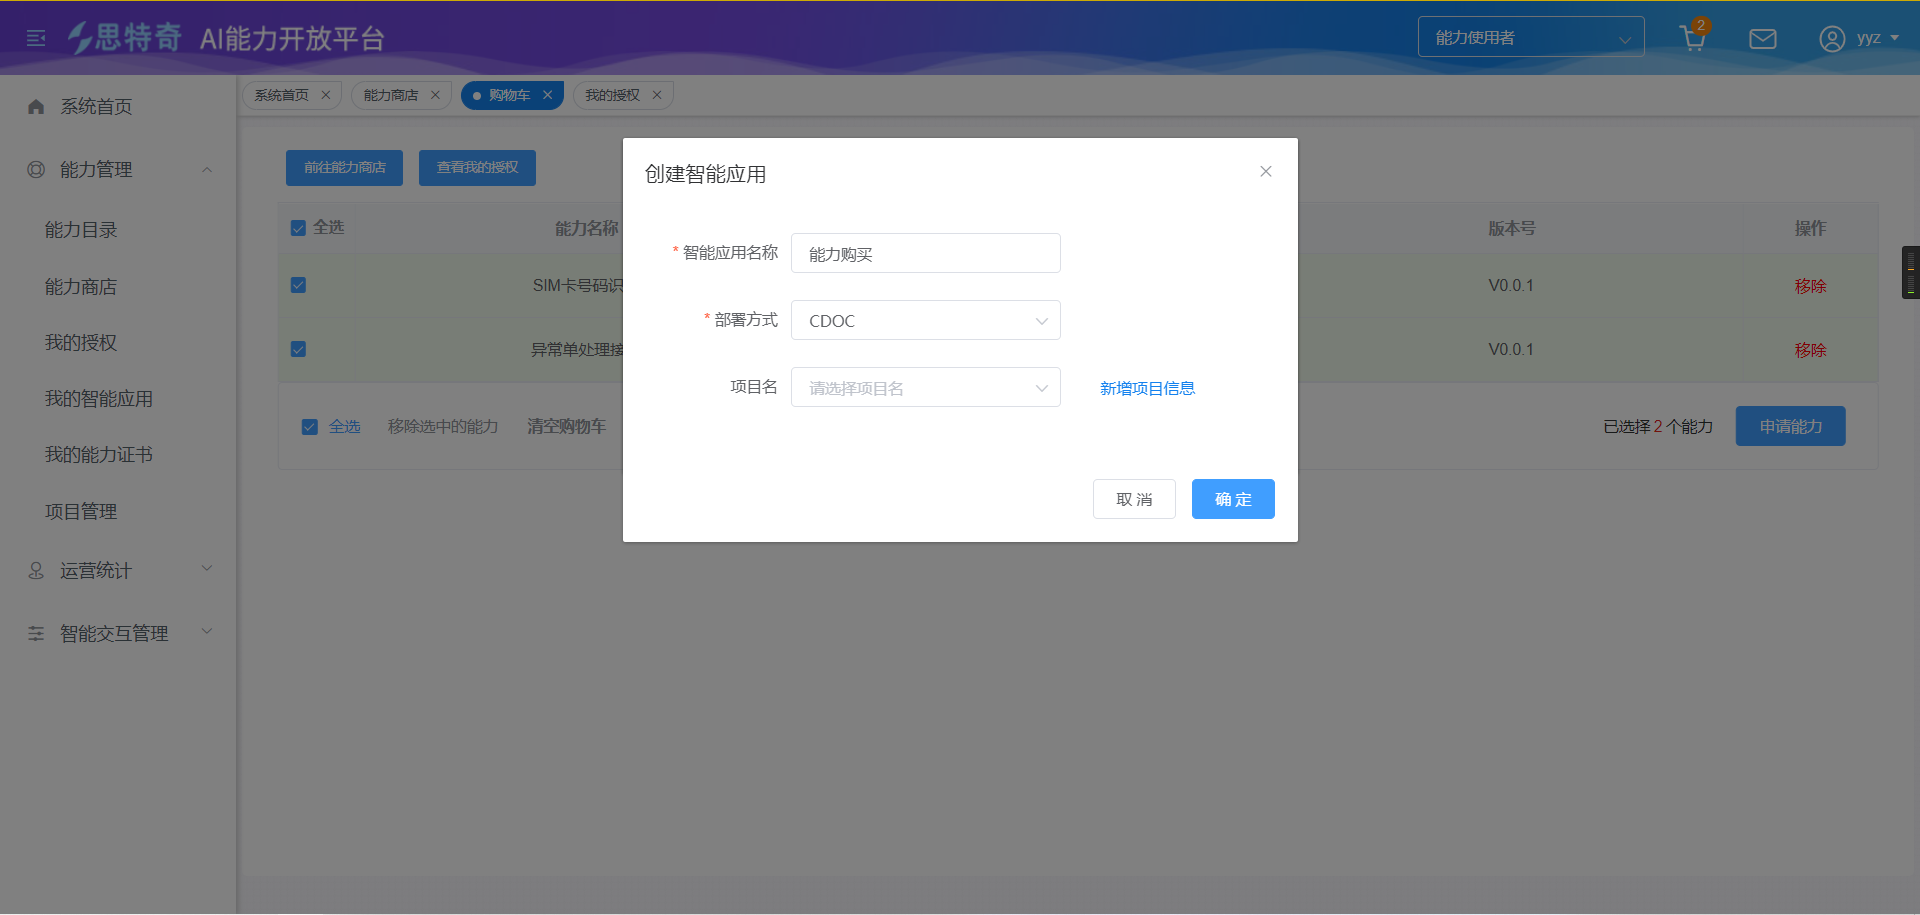Click the 新增项目信息 link
The image size is (1920, 915).
click(1148, 388)
